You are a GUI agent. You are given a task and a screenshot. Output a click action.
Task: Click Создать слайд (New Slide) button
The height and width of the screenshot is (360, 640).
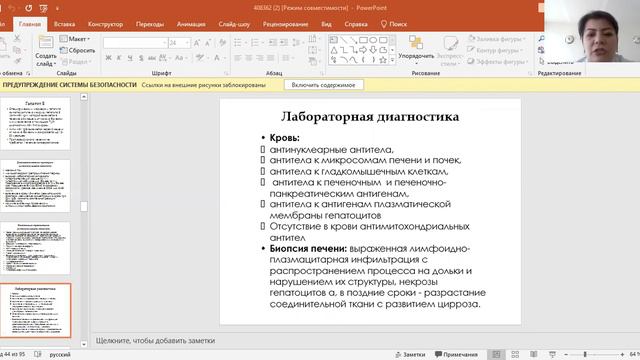(x=45, y=52)
